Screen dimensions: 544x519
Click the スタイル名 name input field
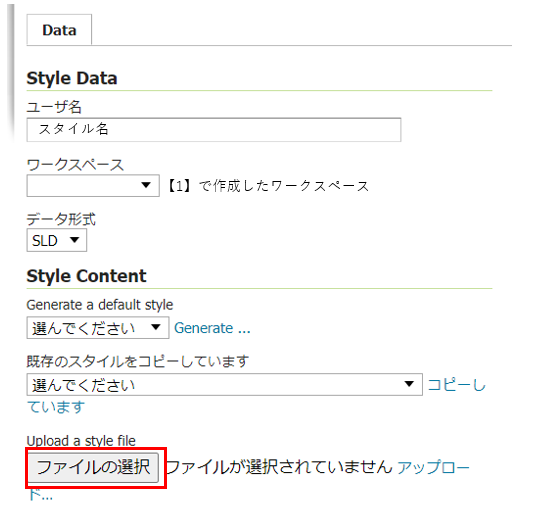pos(214,130)
